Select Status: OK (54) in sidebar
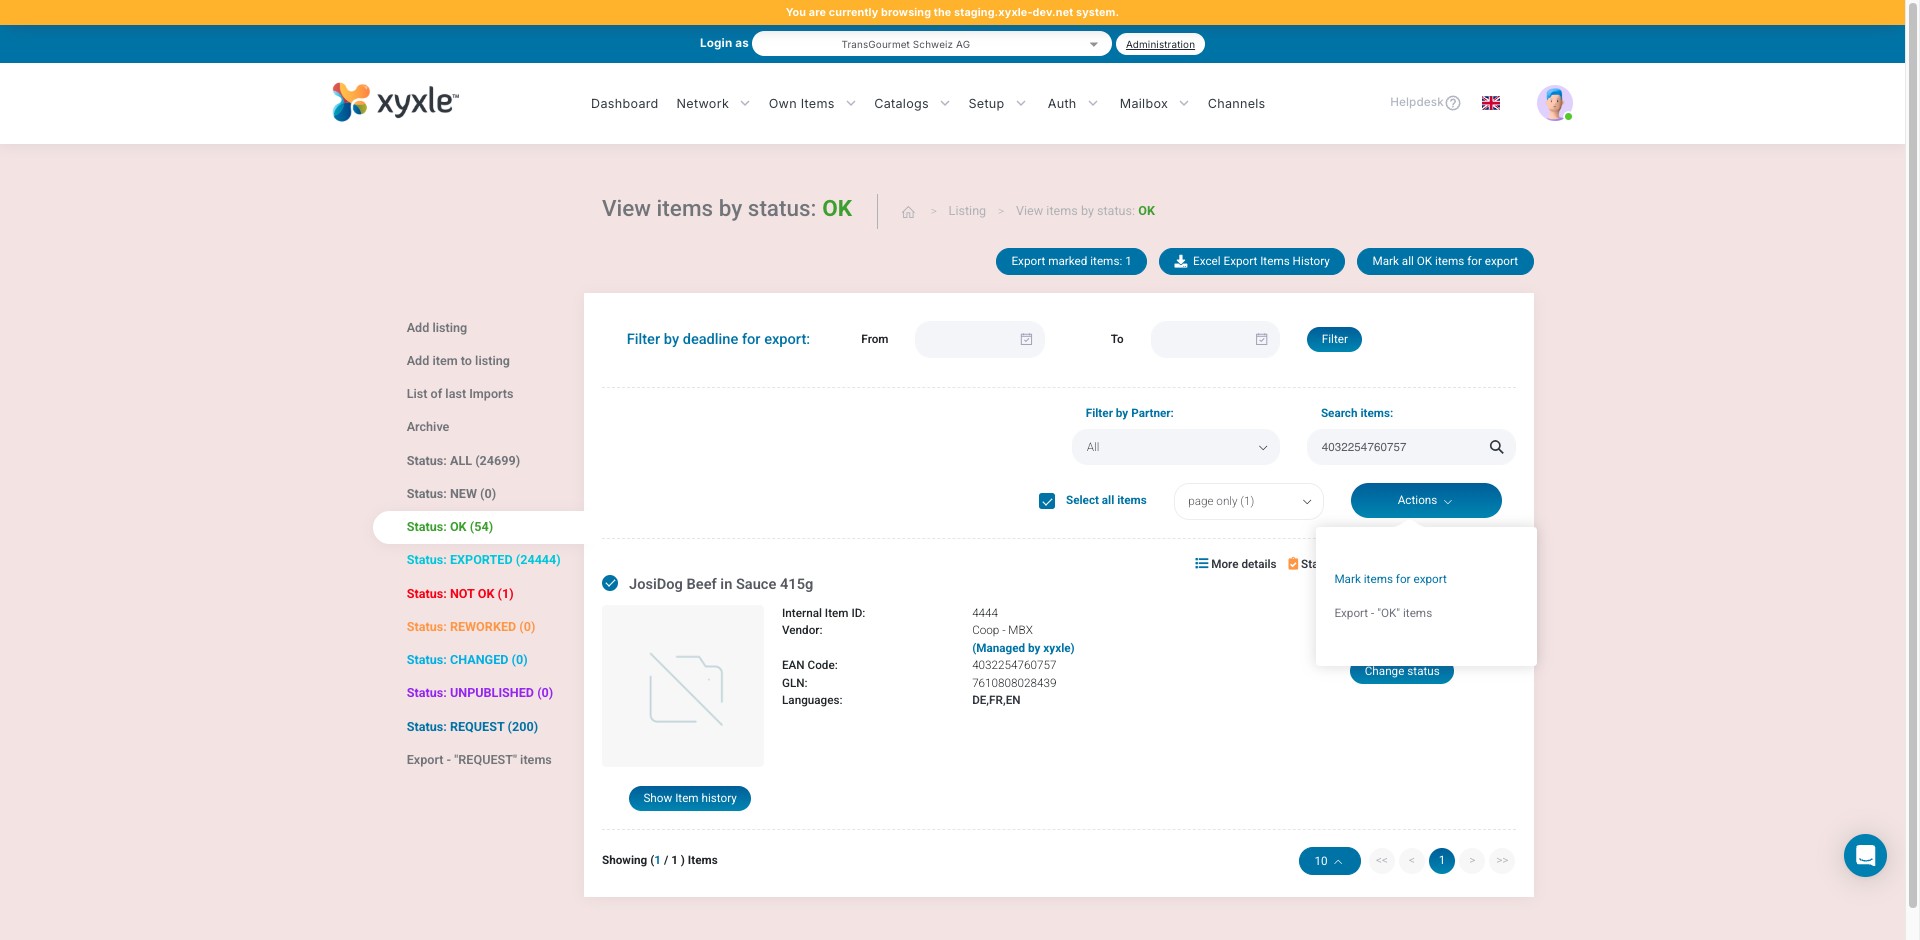This screenshot has width=1920, height=940. coord(450,527)
